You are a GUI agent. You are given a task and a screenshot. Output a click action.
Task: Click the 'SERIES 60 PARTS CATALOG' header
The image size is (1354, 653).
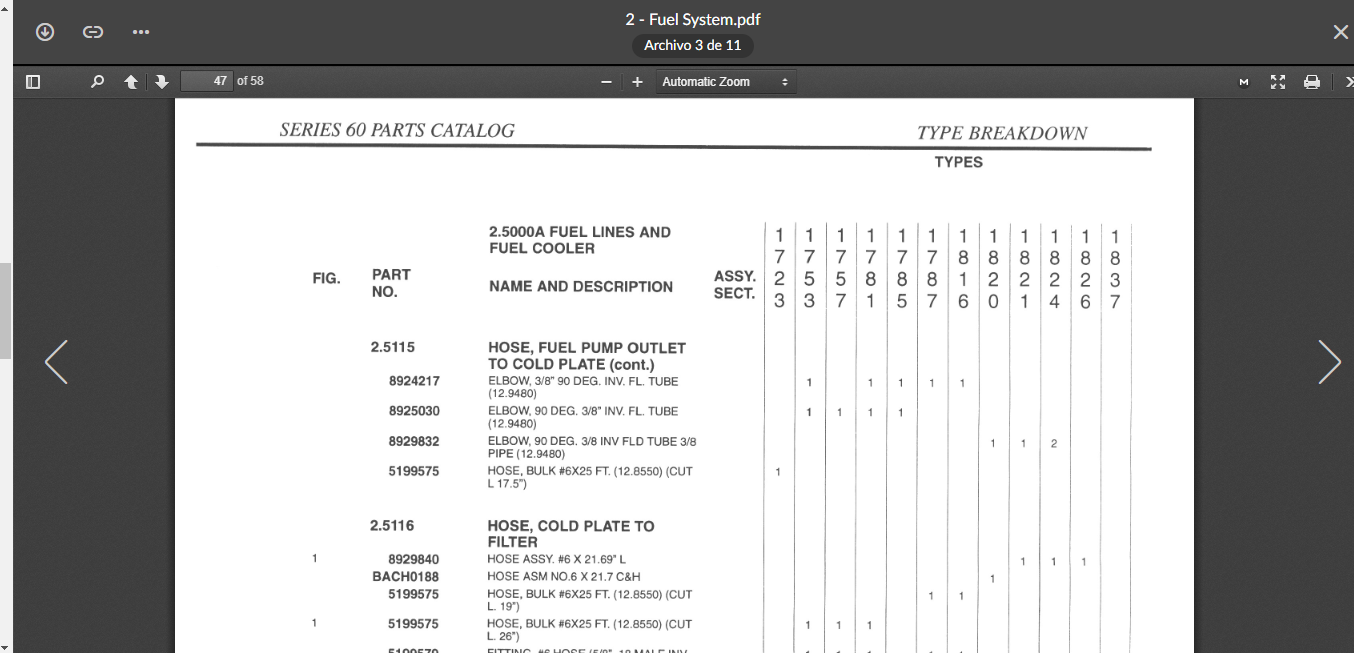pyautogui.click(x=397, y=130)
